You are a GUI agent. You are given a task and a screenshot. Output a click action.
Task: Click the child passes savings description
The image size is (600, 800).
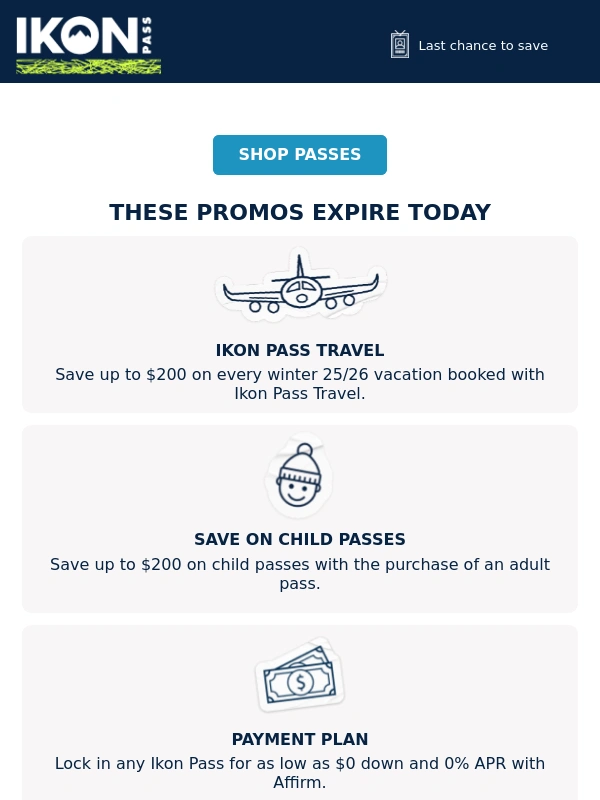click(x=300, y=565)
